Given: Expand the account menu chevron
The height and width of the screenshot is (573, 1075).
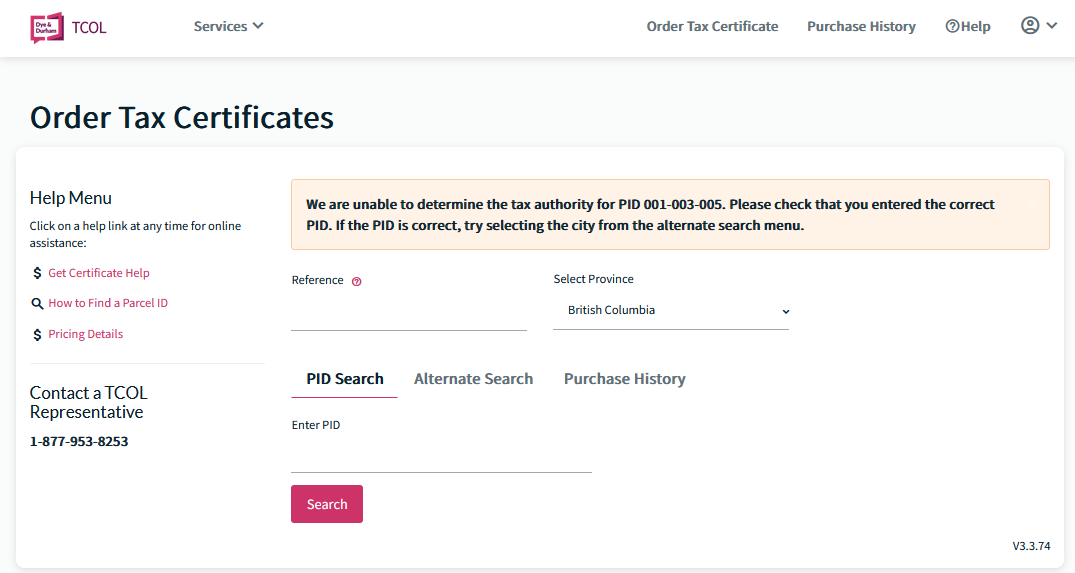Looking at the screenshot, I should pos(1052,26).
